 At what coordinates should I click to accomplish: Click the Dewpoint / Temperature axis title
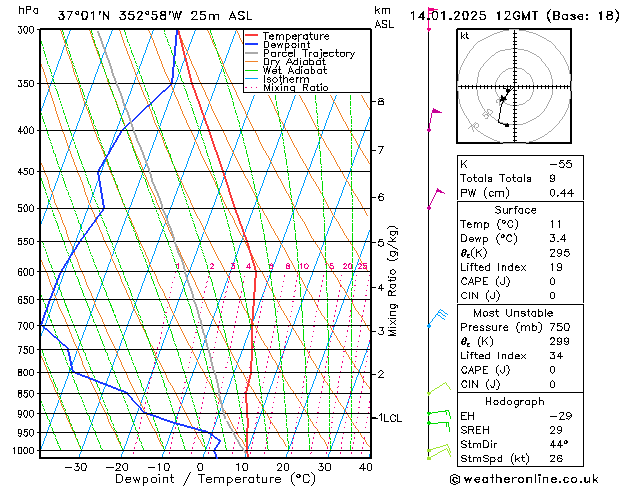coord(215,479)
